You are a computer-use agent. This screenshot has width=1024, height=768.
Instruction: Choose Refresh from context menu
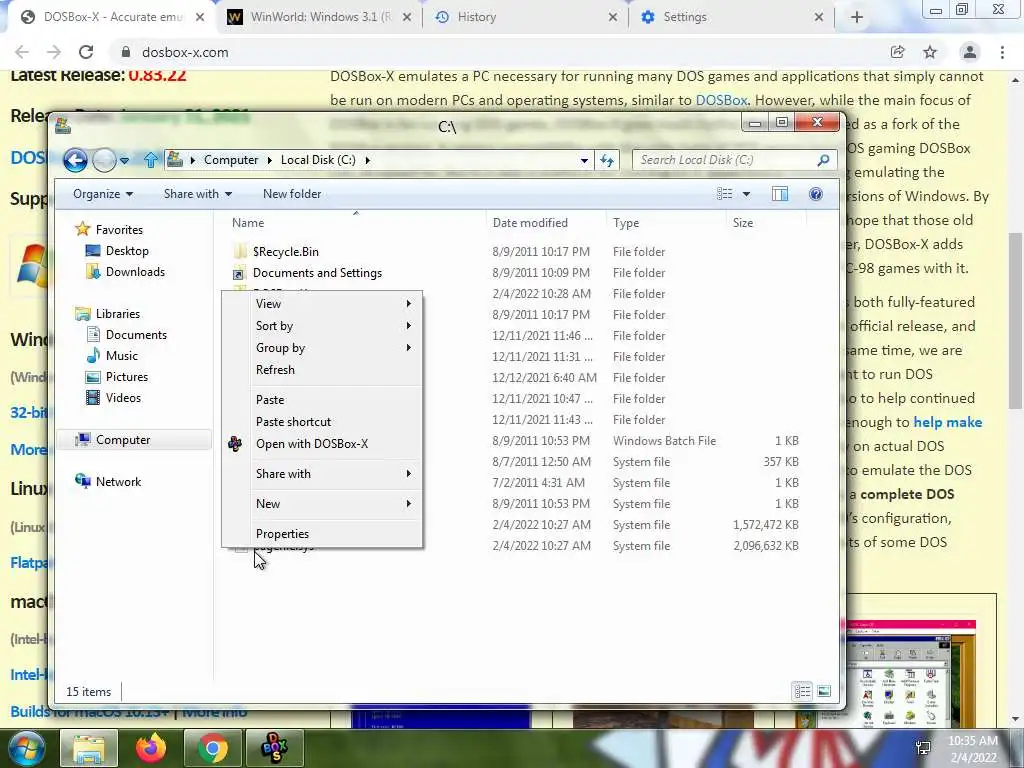[x=323, y=370]
